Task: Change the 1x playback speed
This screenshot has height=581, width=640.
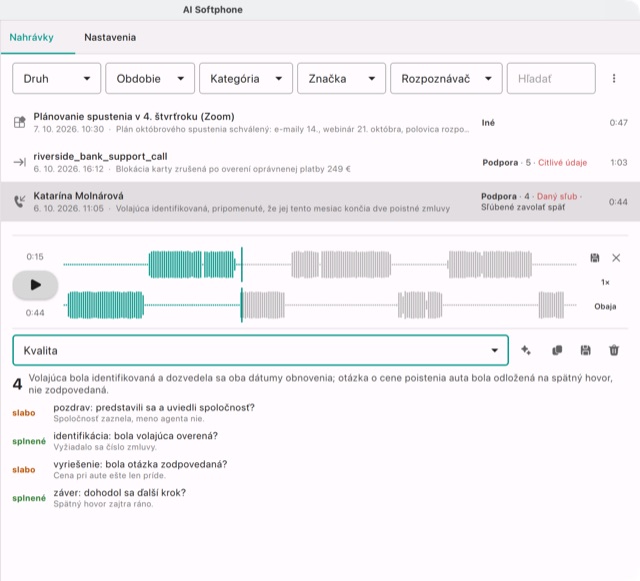Action: 605,282
